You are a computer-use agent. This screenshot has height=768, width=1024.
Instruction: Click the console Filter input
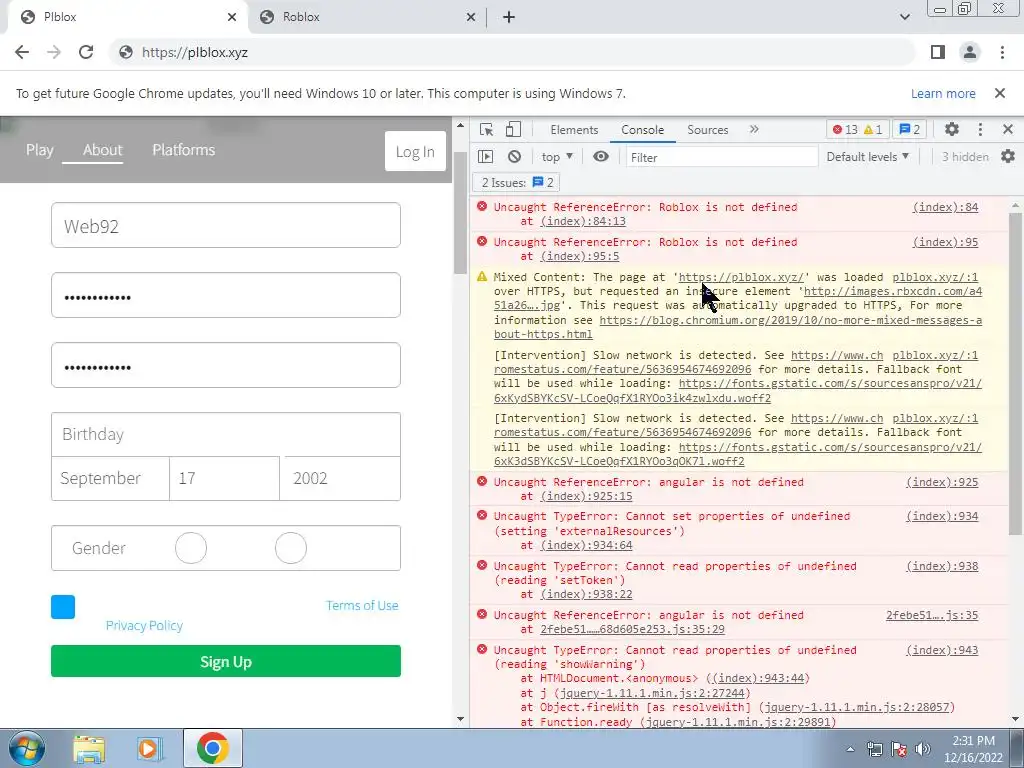pyautogui.click(x=722, y=157)
